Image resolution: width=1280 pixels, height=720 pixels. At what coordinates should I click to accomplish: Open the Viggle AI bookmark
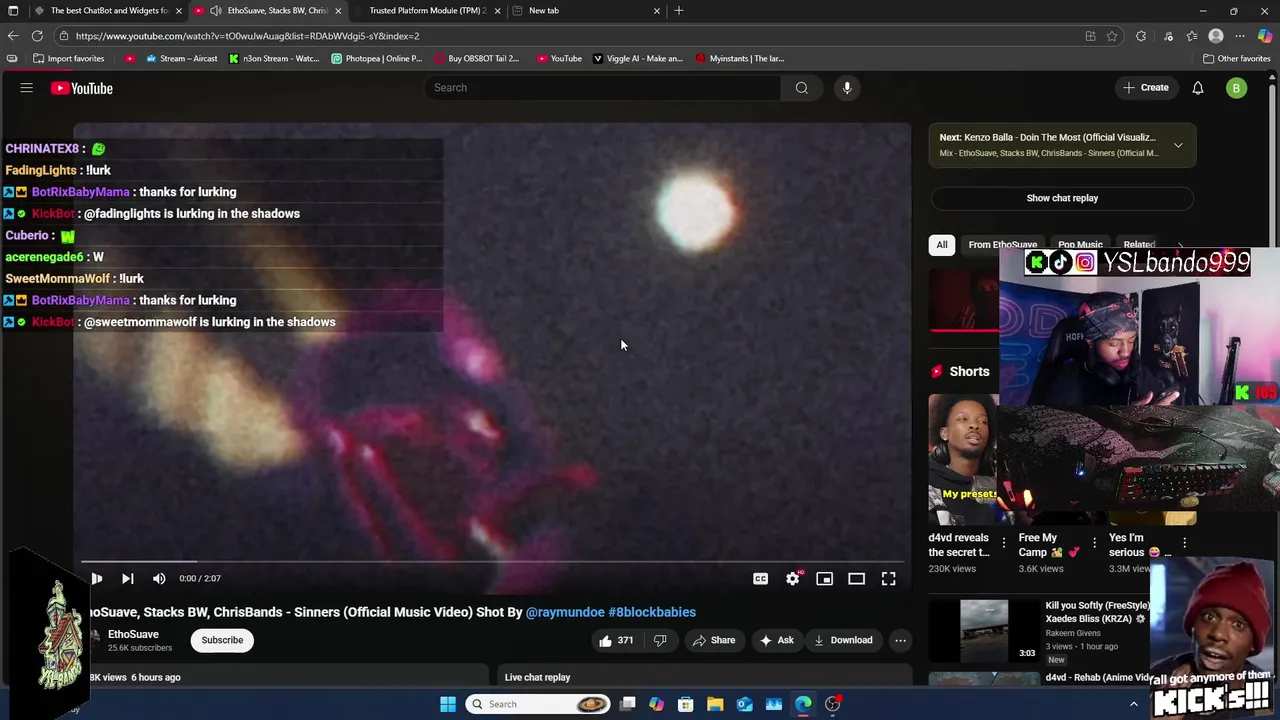click(x=638, y=58)
